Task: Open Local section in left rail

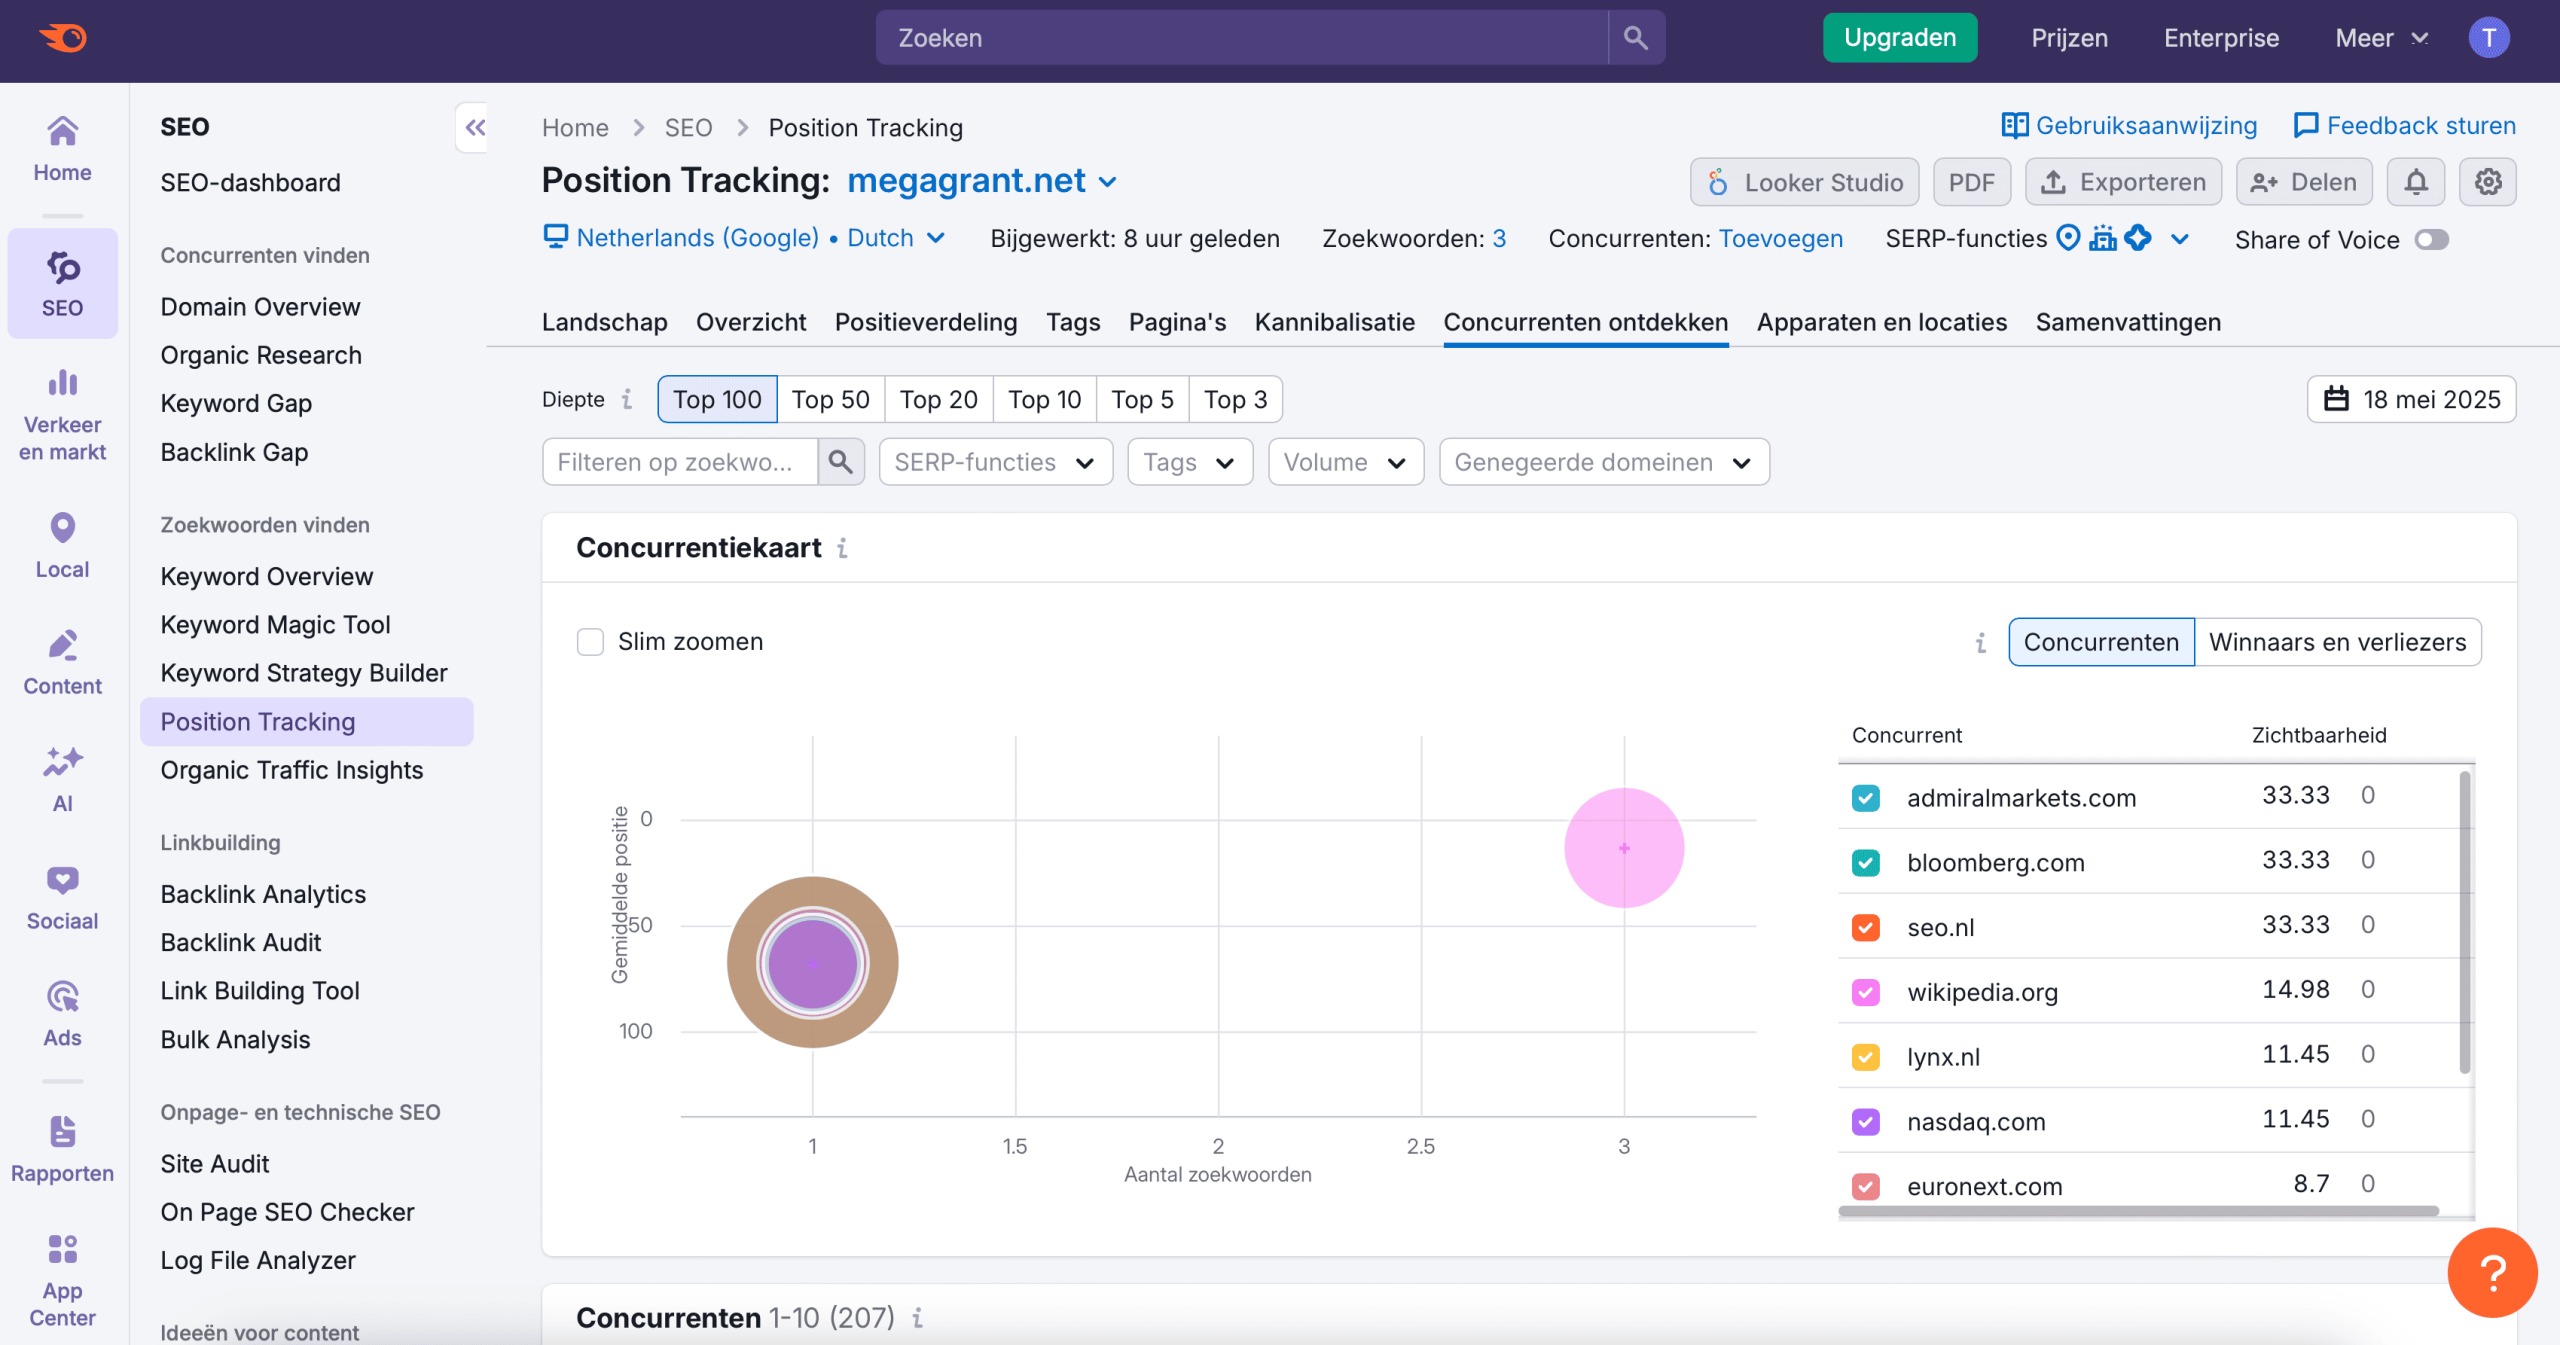Action: 62,546
